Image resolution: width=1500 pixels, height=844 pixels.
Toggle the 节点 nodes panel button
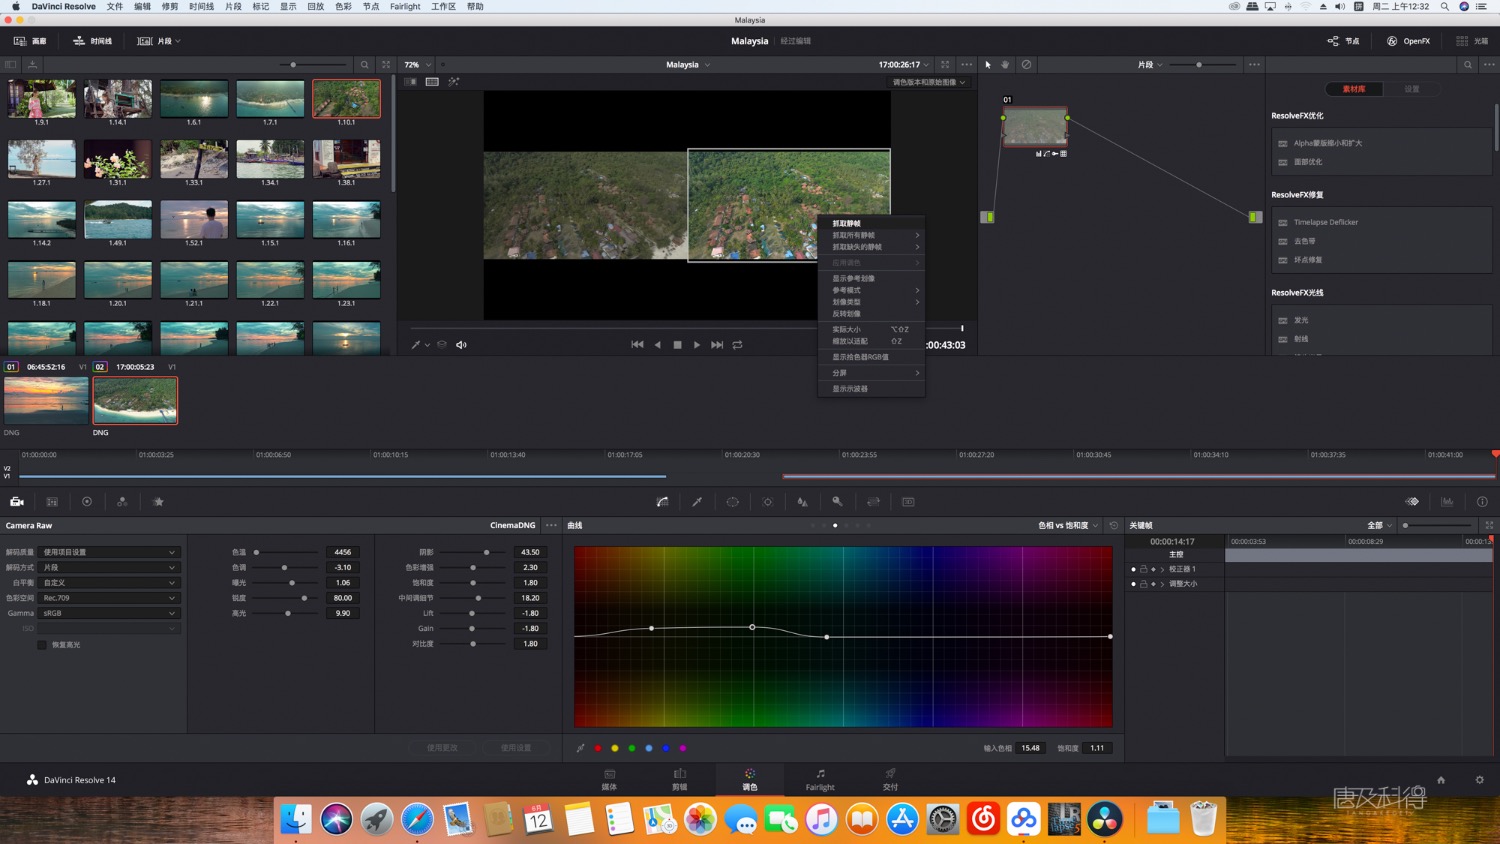point(1343,41)
